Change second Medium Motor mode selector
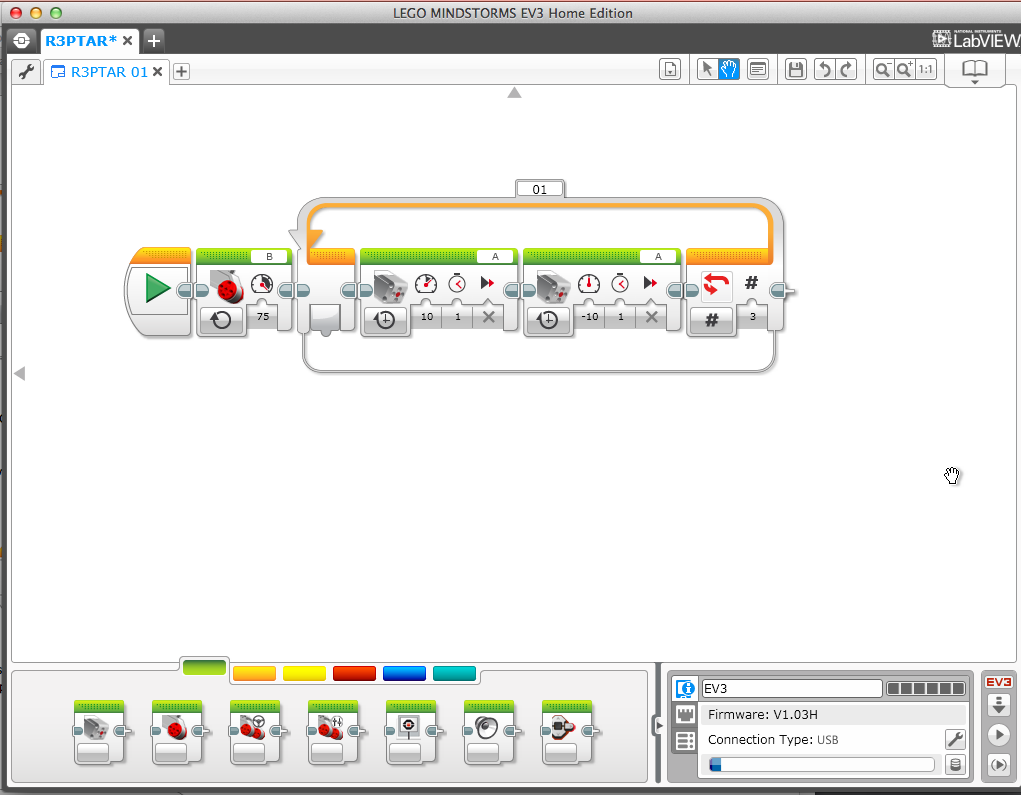The height and width of the screenshot is (795, 1021). pyautogui.click(x=548, y=320)
